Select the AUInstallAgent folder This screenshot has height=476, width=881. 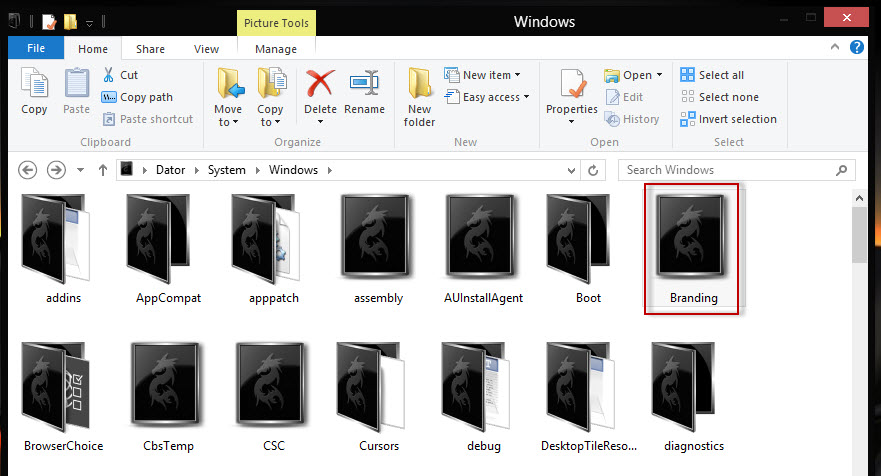click(483, 250)
